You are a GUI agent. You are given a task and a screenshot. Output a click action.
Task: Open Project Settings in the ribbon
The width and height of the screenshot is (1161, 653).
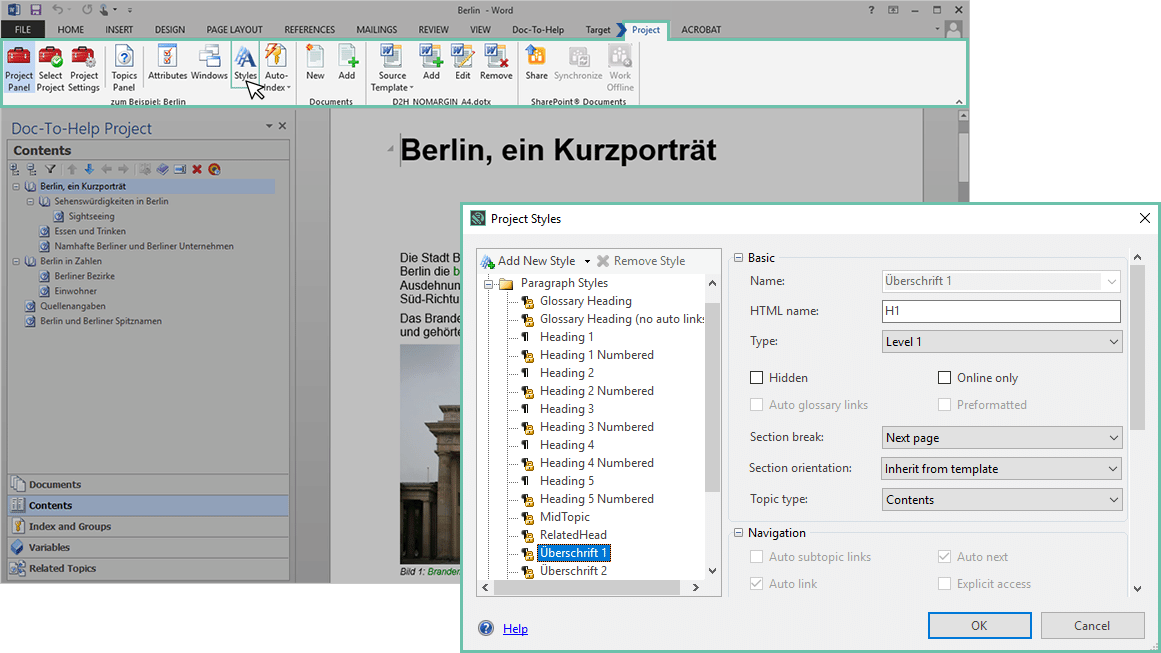84,68
